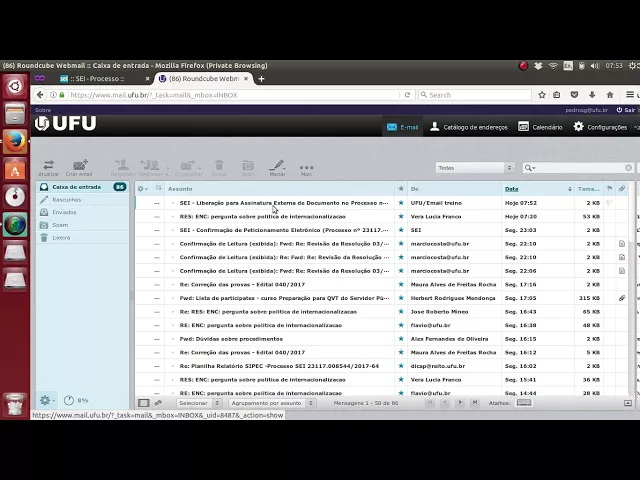Clear the mail search box with reset icon
This screenshot has height=480, width=640.
click(x=628, y=168)
